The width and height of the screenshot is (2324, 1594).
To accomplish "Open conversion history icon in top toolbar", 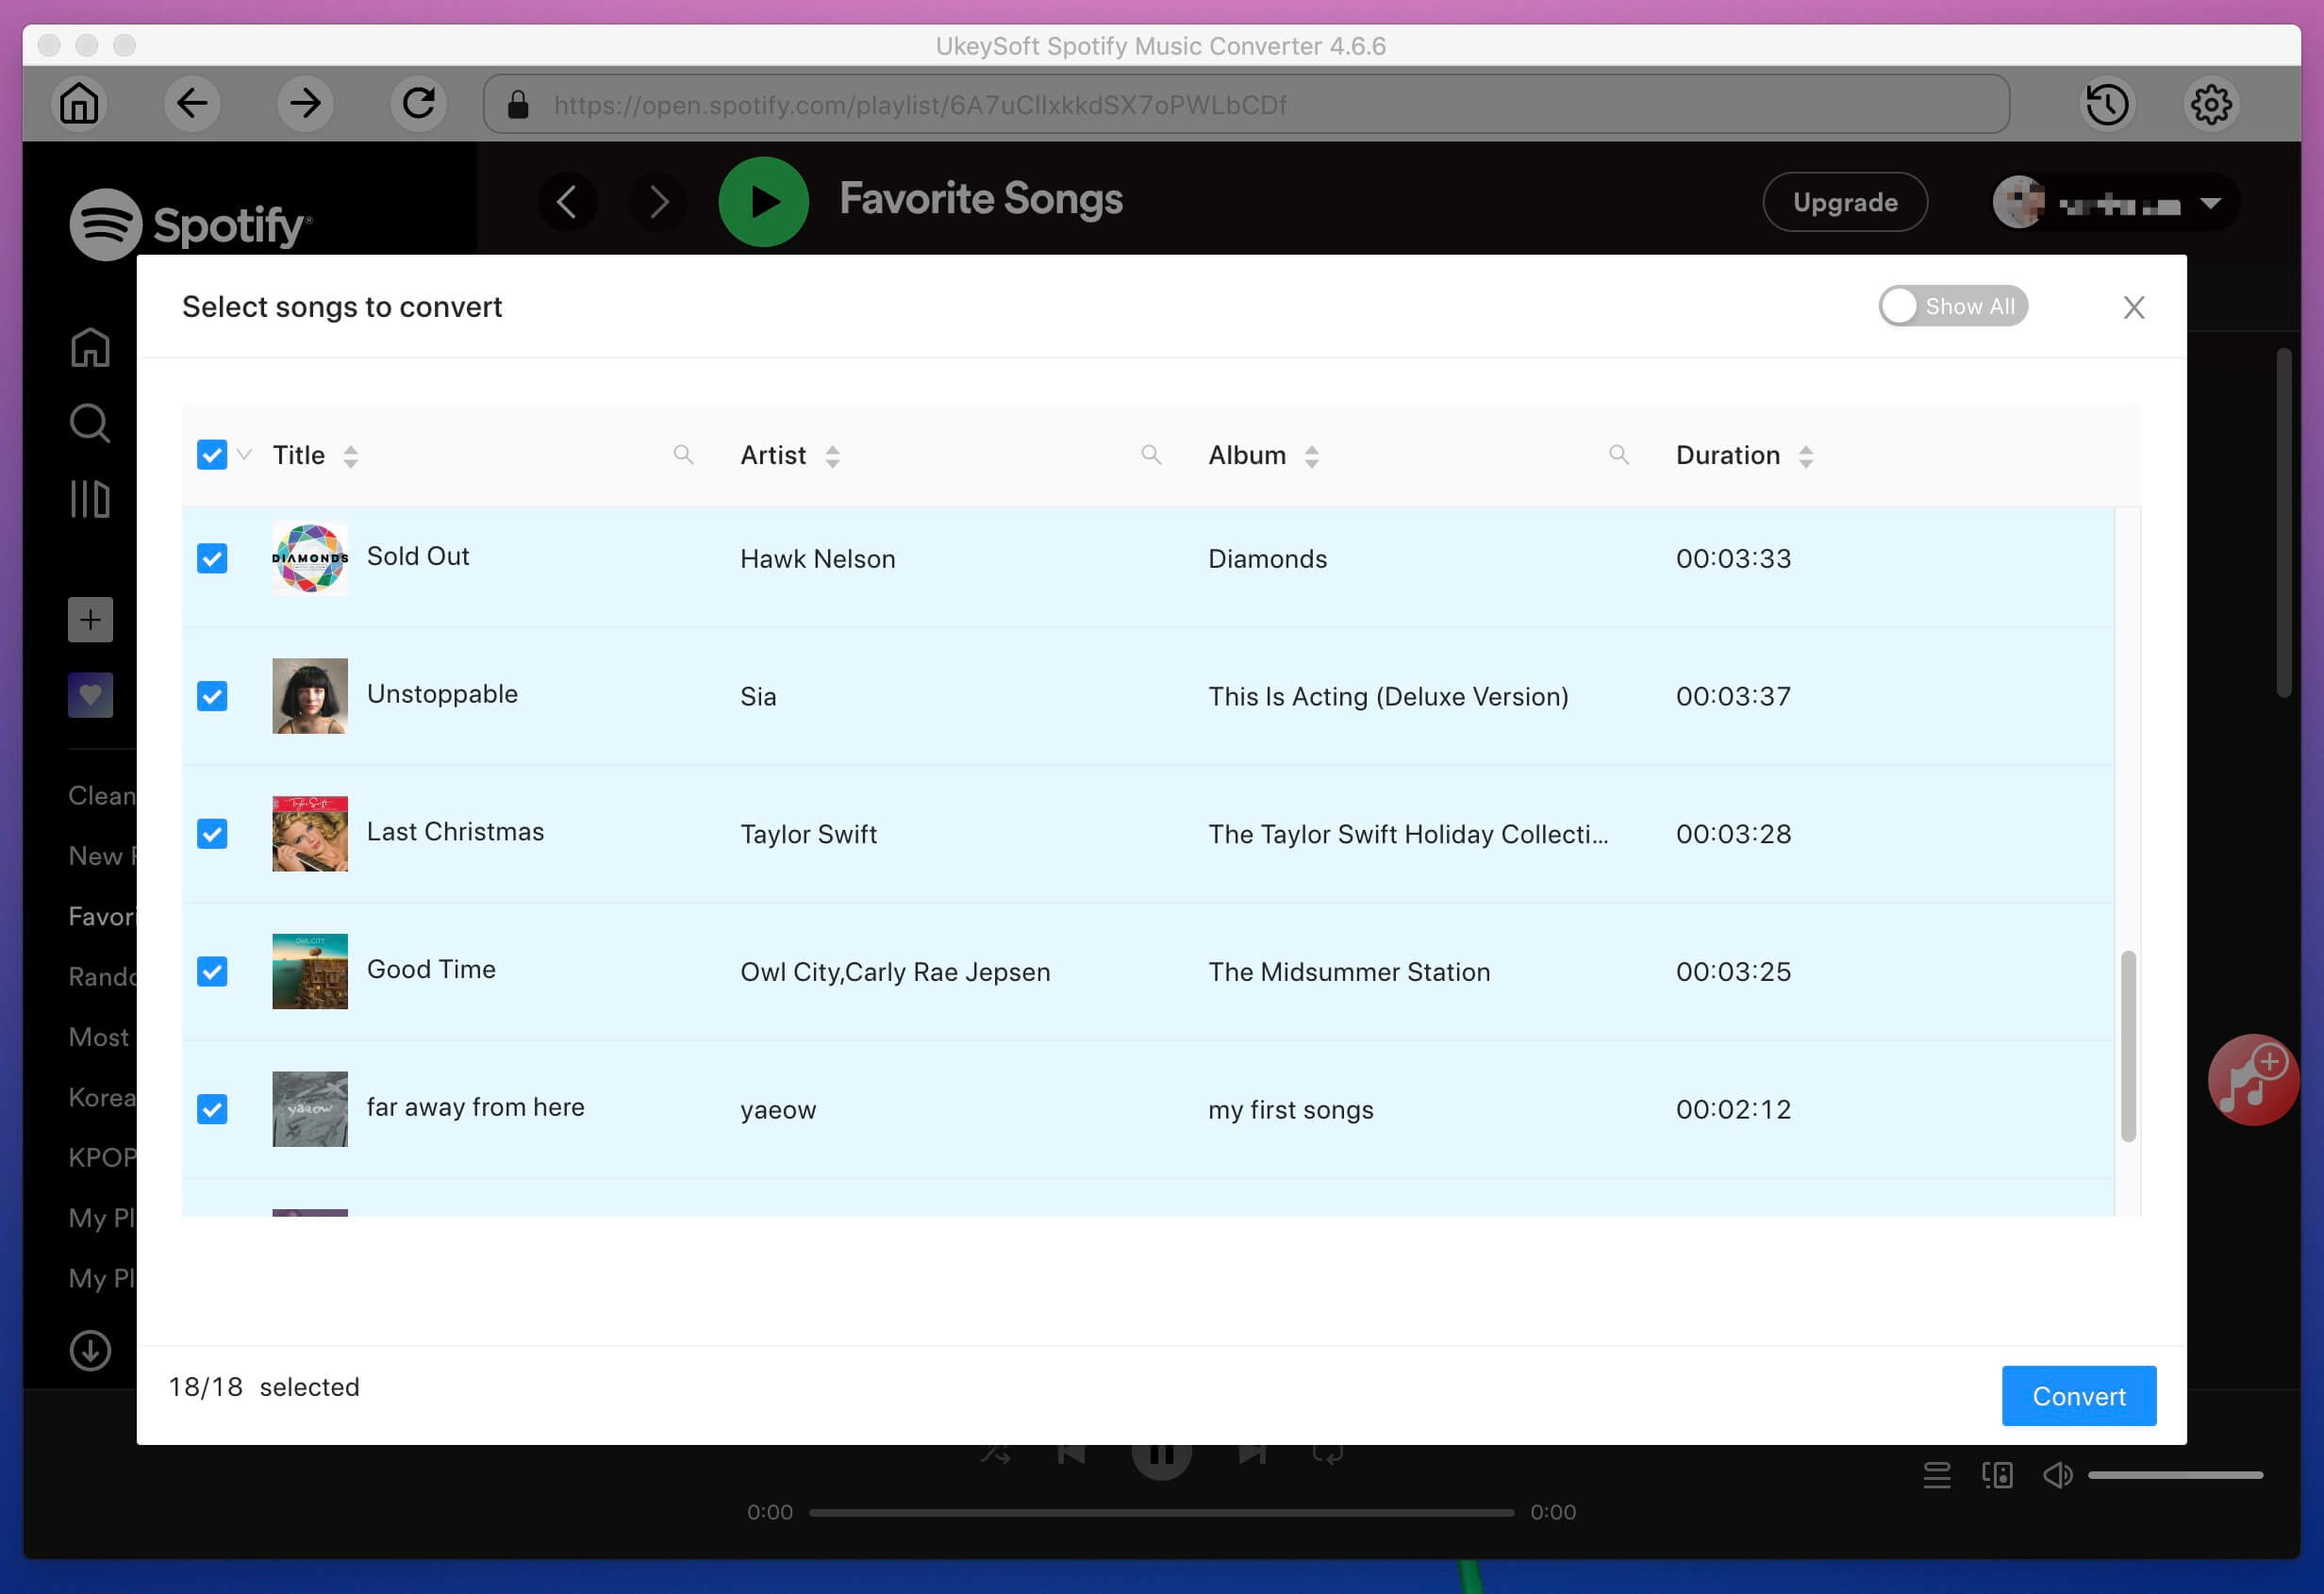I will click(2108, 103).
